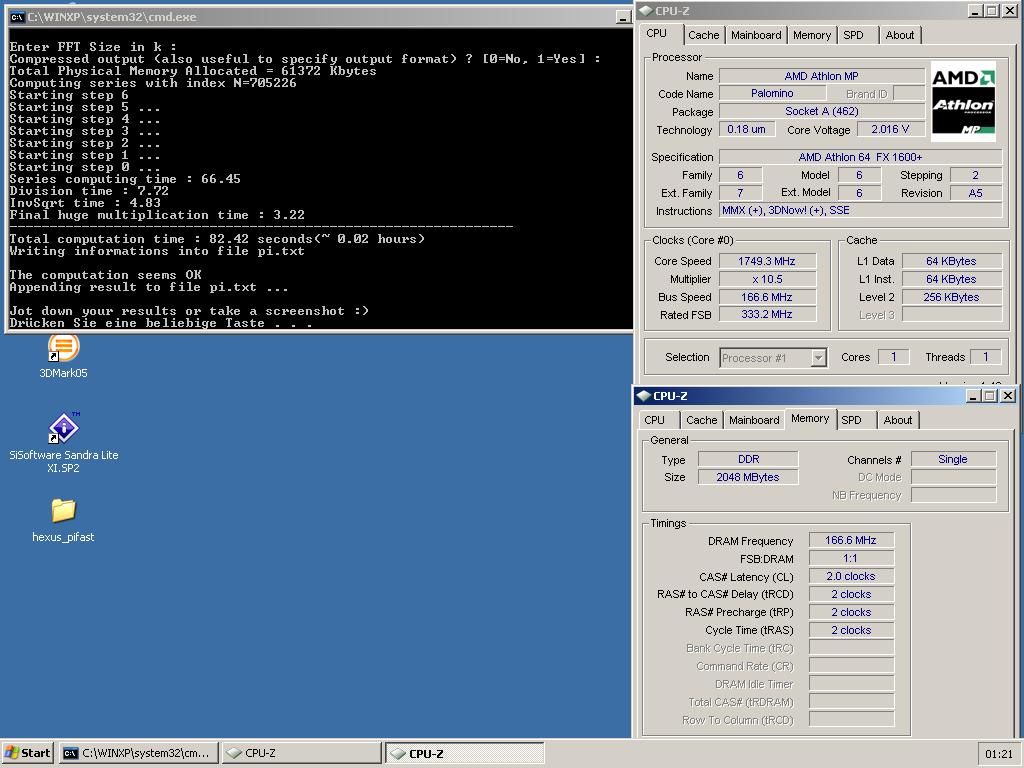Open the 3DMark05 desktop shortcut
Screen dimensions: 1024x768
63,356
